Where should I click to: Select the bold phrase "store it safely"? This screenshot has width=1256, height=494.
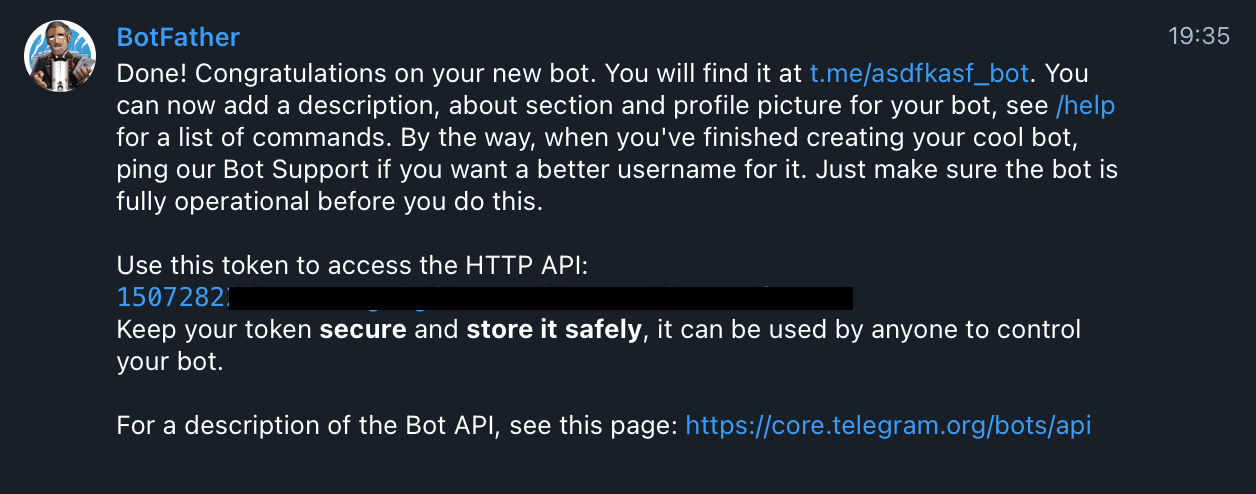(554, 329)
